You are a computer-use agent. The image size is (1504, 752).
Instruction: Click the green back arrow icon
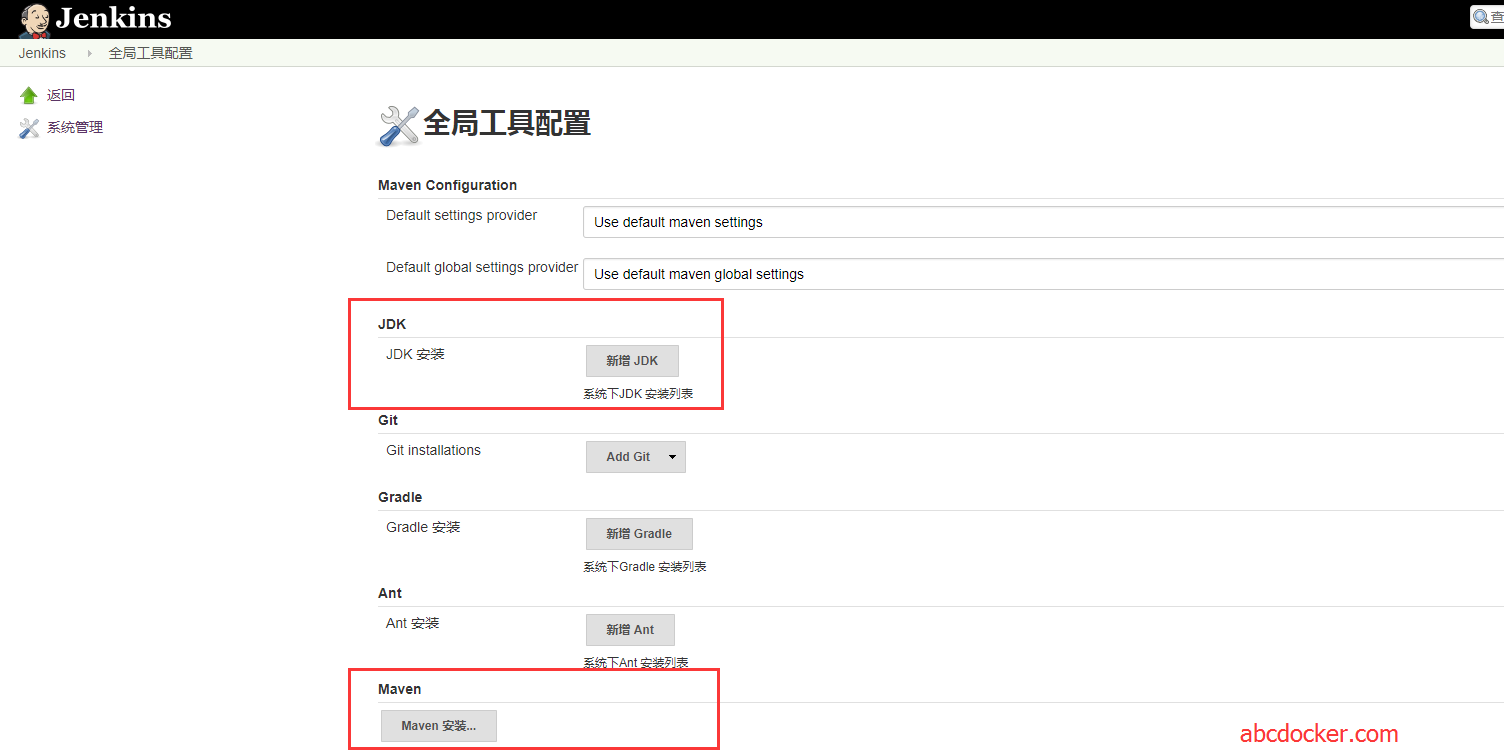tap(28, 94)
